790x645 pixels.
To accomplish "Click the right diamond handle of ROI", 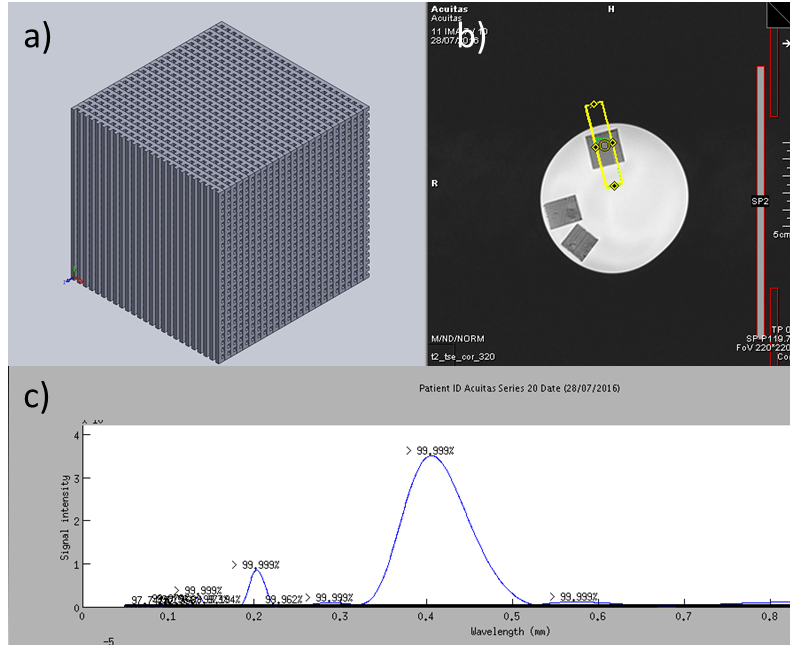I will click(613, 144).
